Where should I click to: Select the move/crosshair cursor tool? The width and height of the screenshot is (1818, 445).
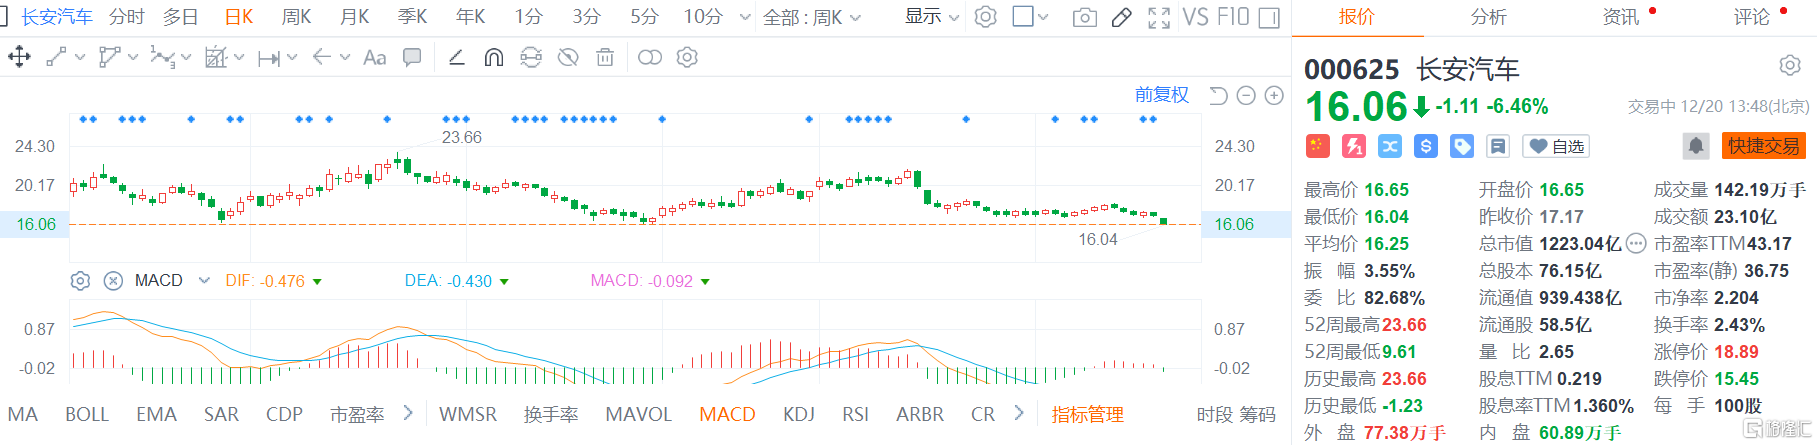tap(19, 57)
